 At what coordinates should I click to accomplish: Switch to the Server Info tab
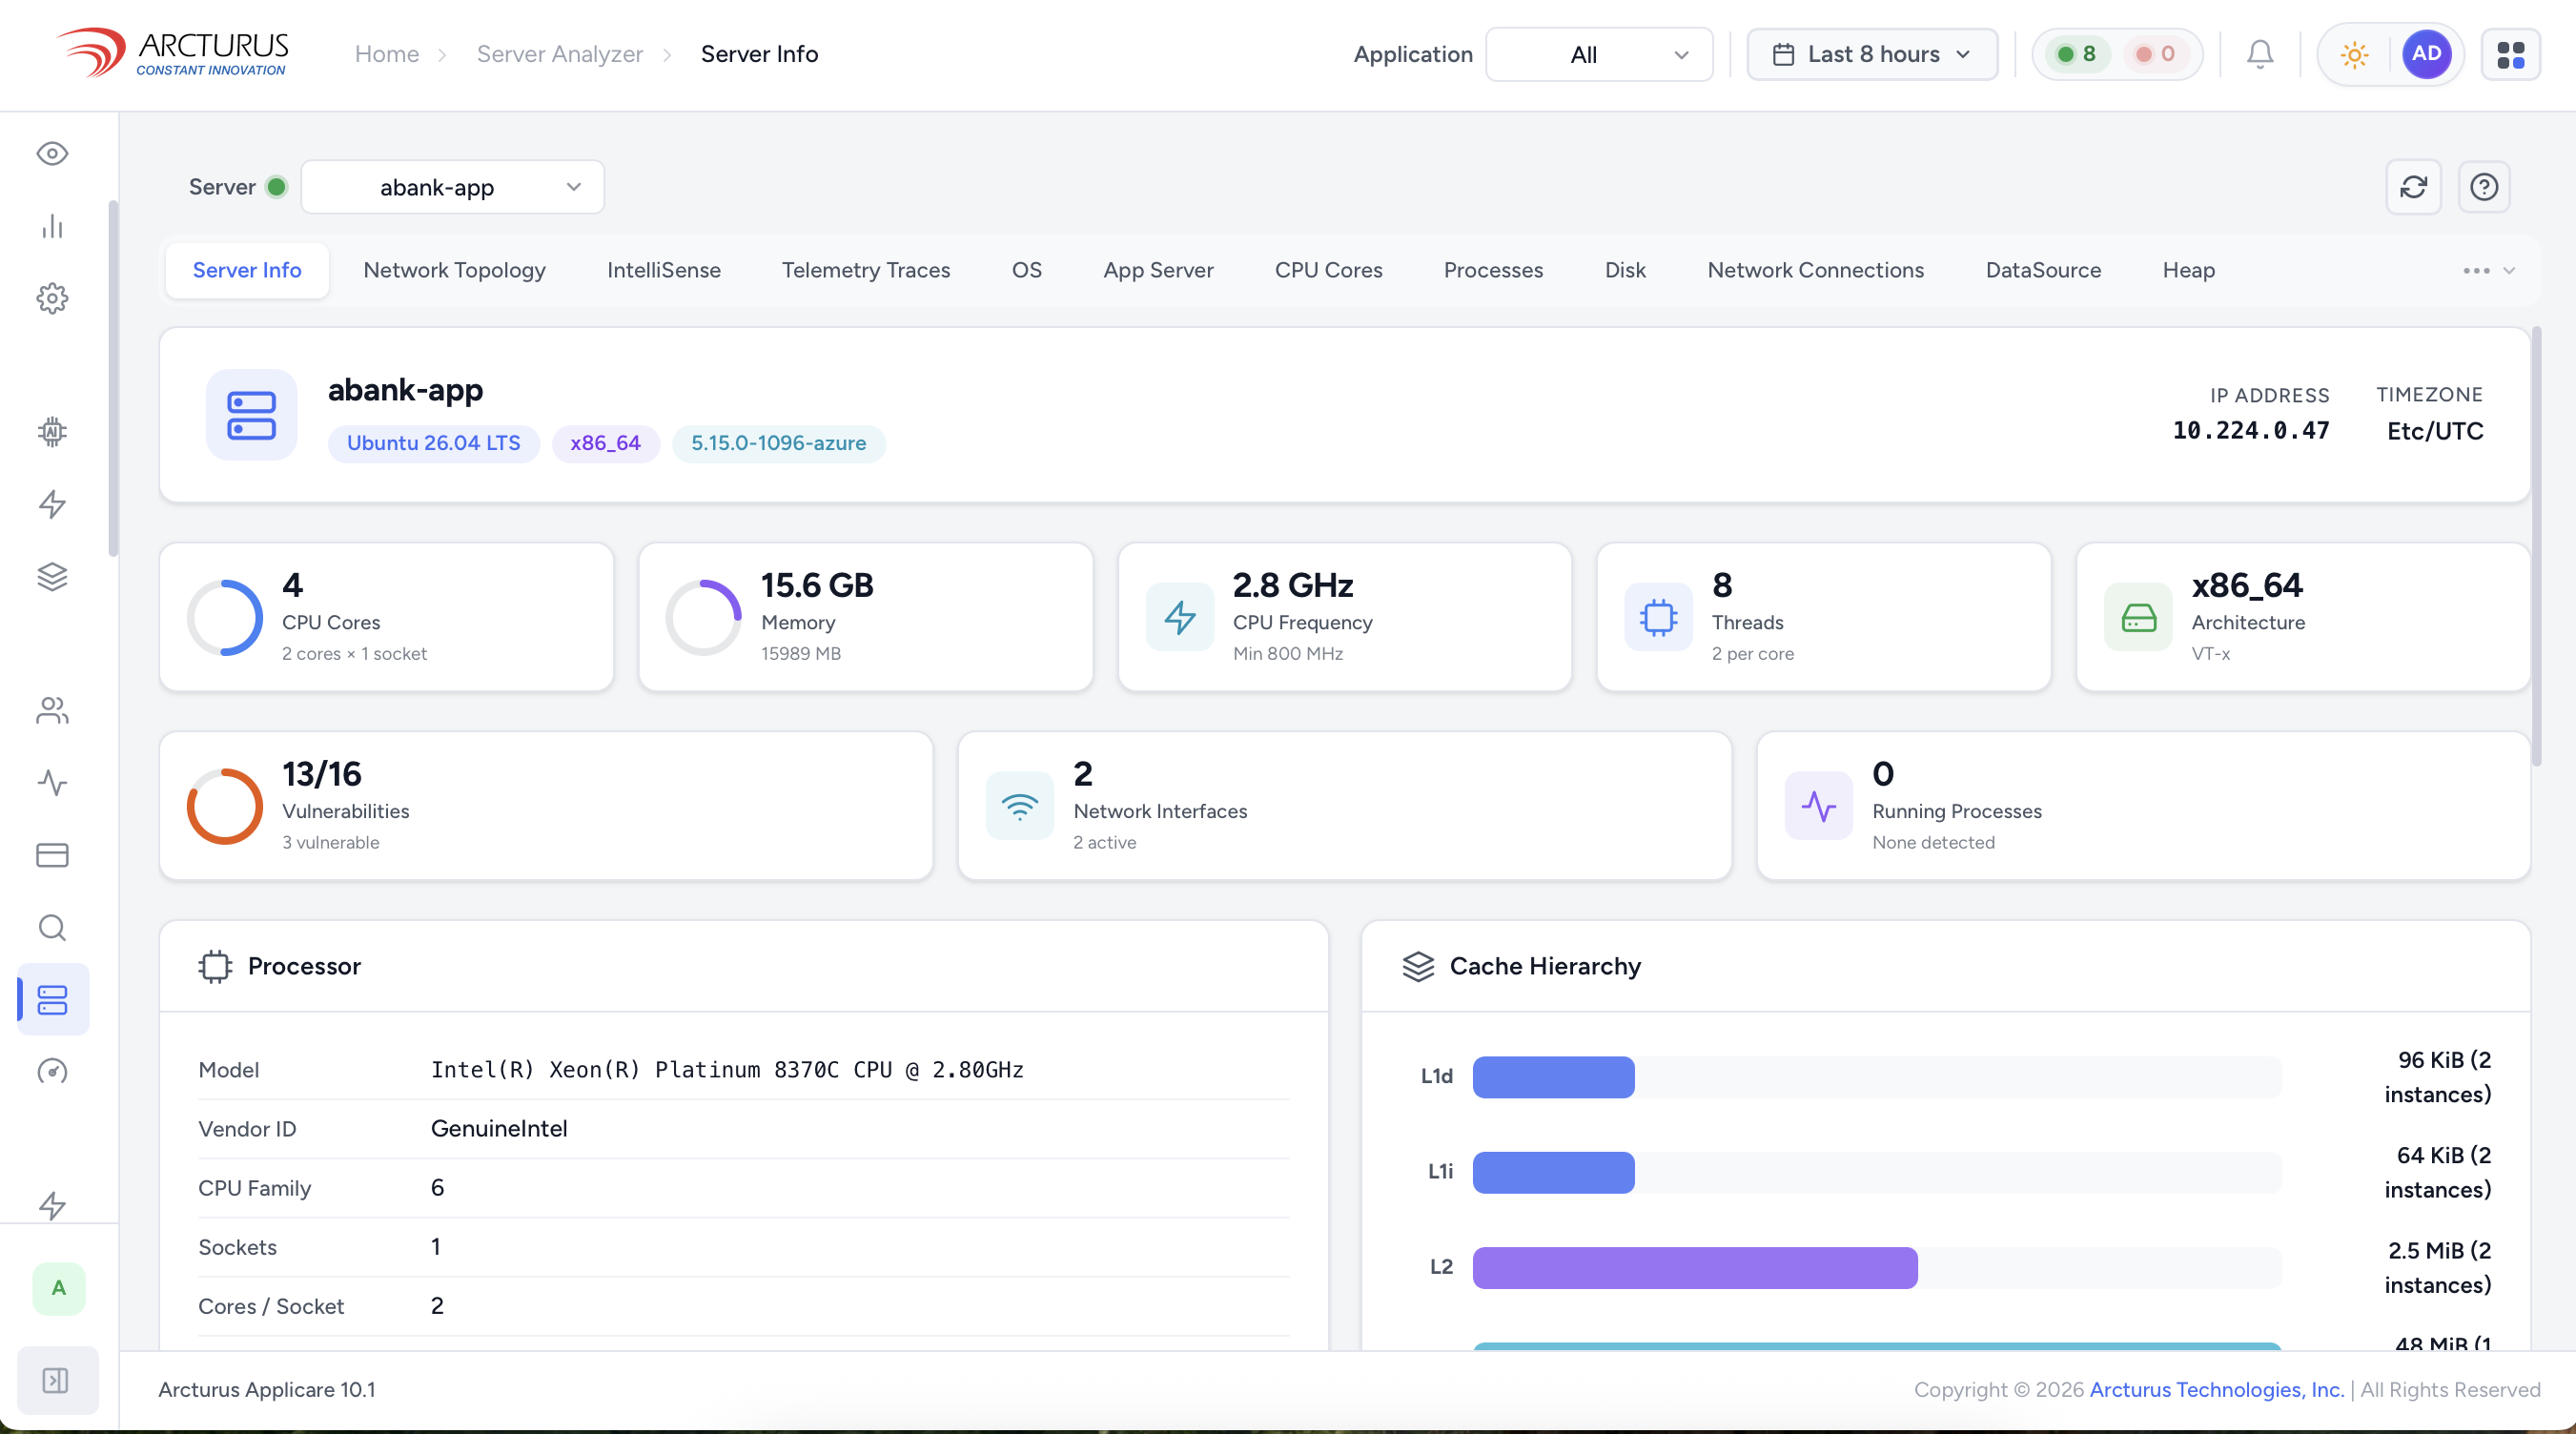click(x=247, y=270)
